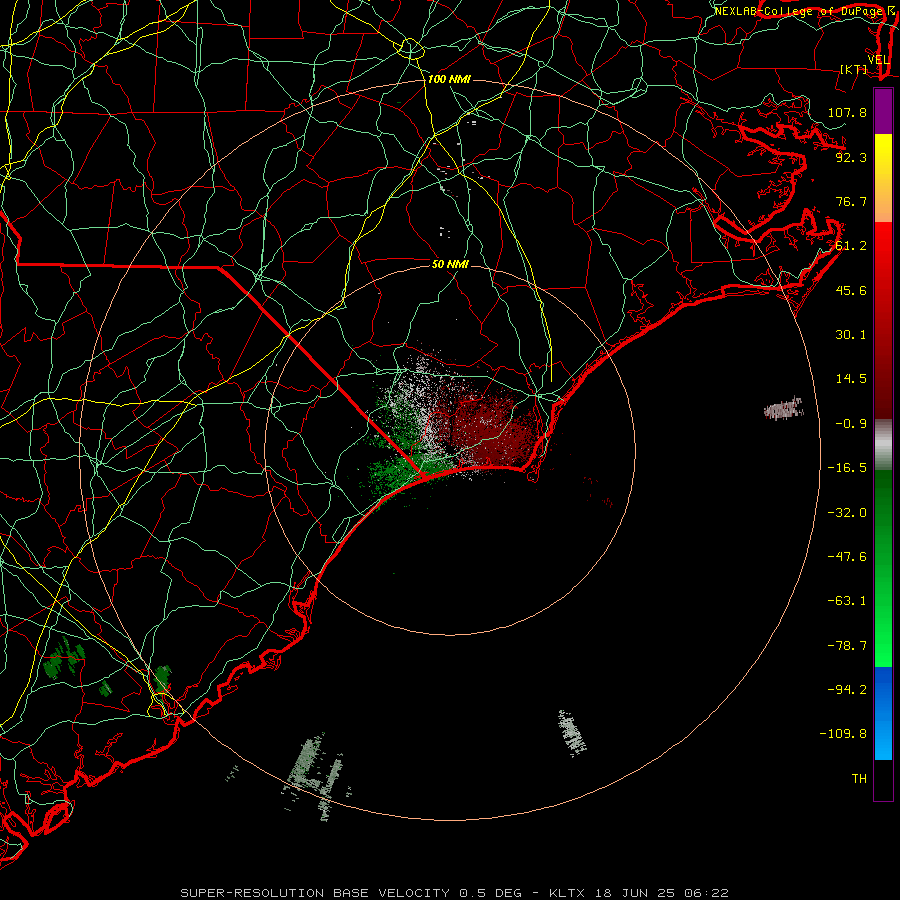Click the 107.8 scale value
The height and width of the screenshot is (900, 900).
847,112
